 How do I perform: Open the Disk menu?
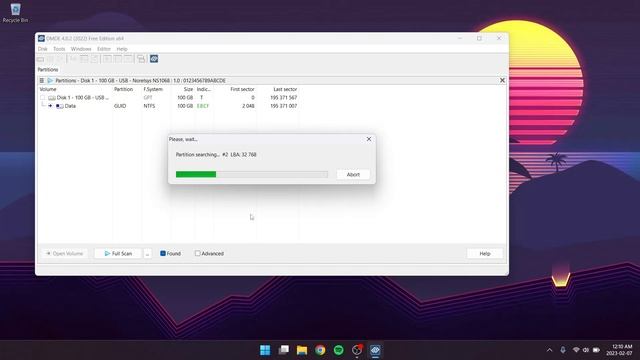[42, 49]
